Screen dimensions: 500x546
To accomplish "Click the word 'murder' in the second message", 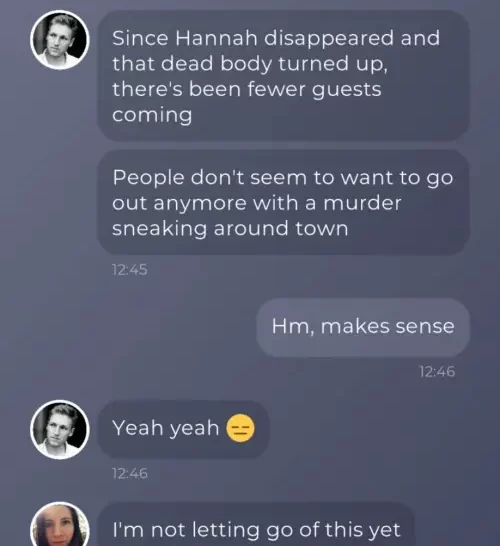I will tap(362, 203).
